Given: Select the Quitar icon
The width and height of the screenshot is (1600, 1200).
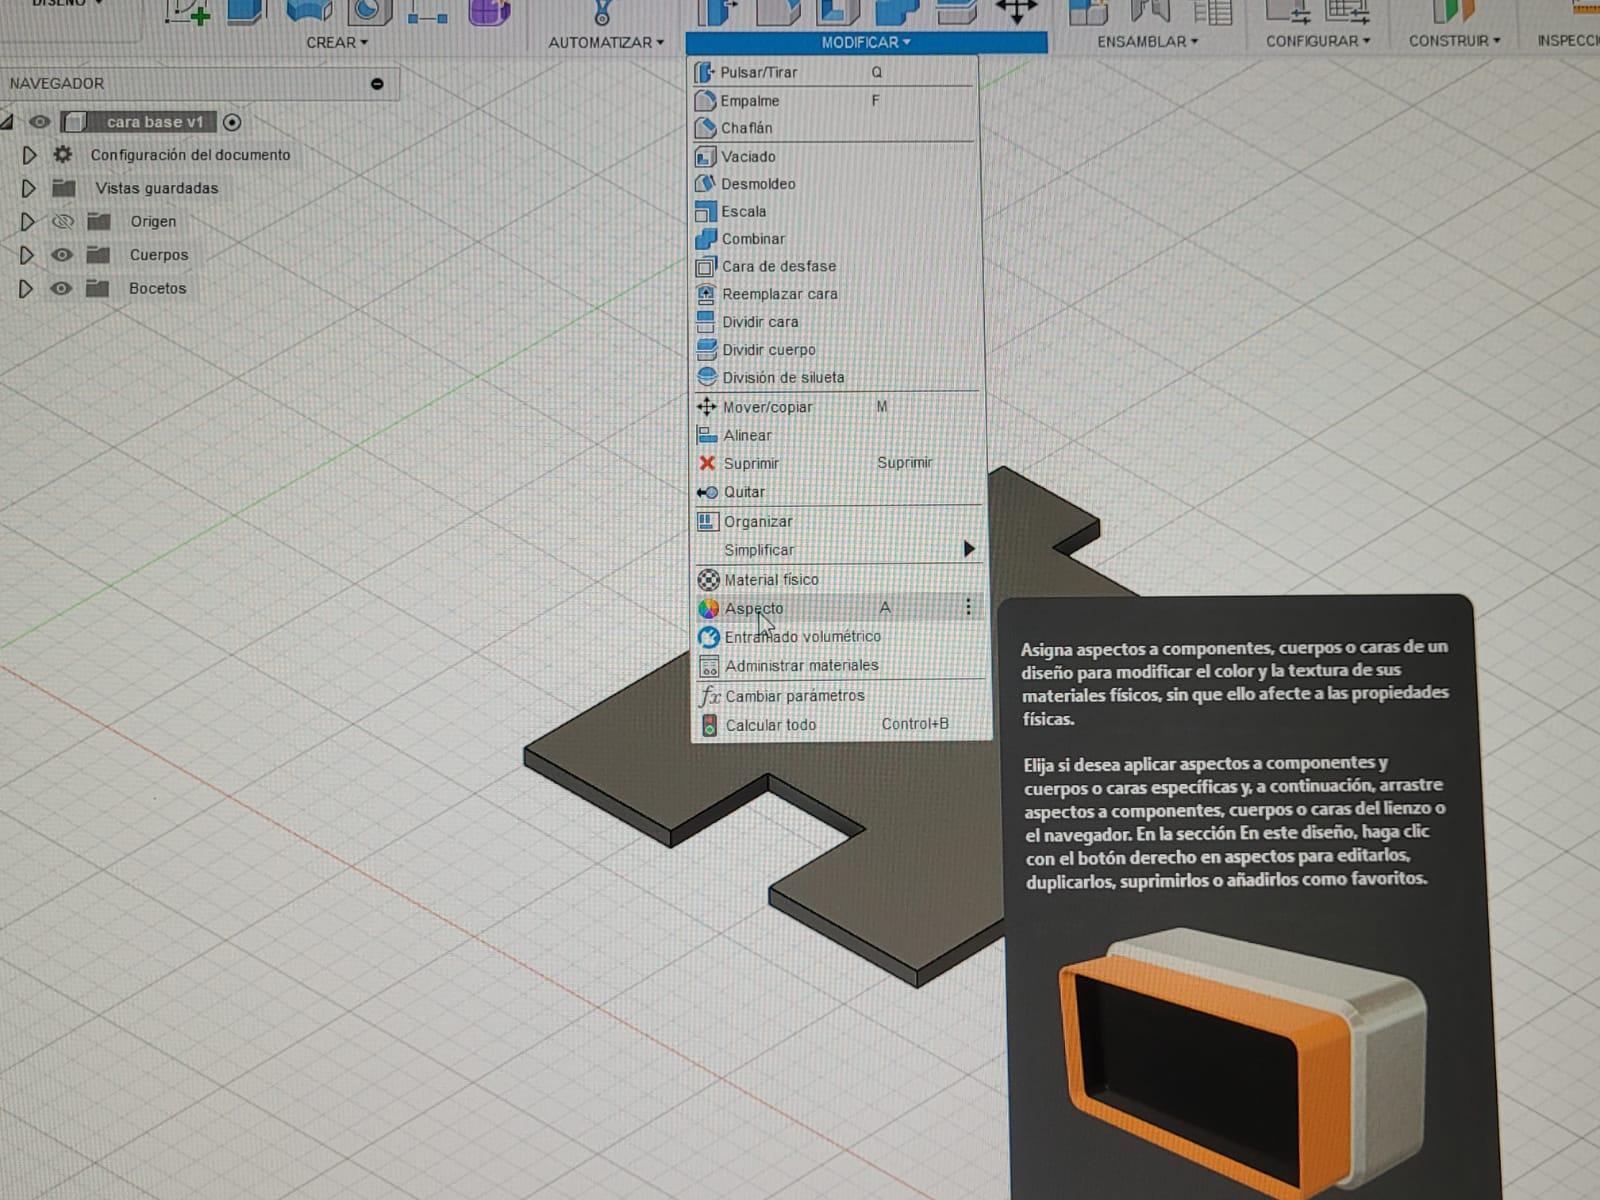Looking at the screenshot, I should click(707, 492).
